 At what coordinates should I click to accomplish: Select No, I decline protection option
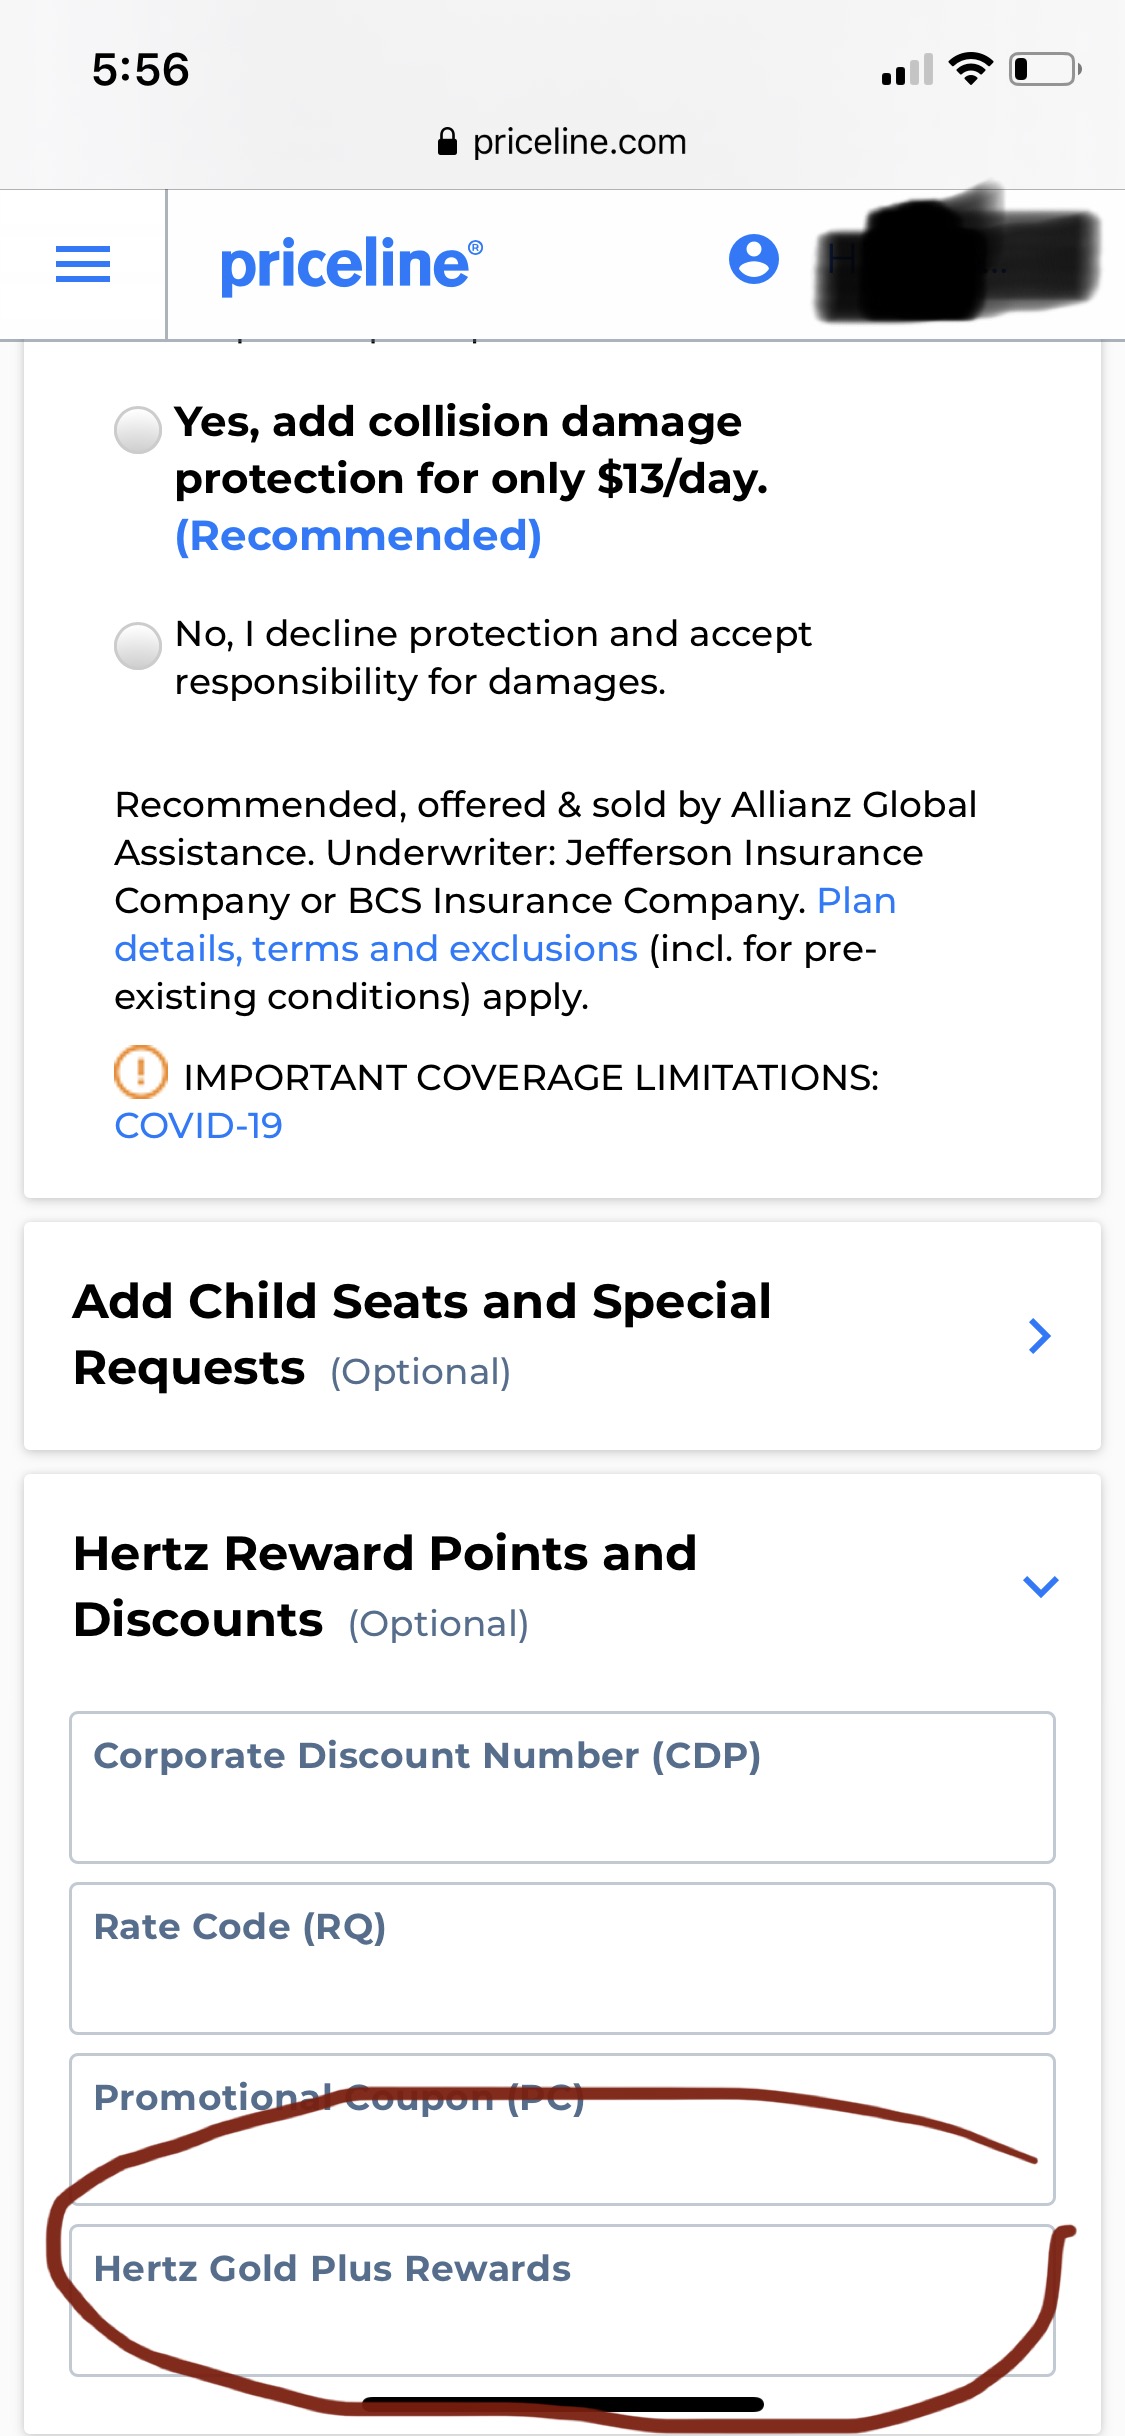[138, 646]
